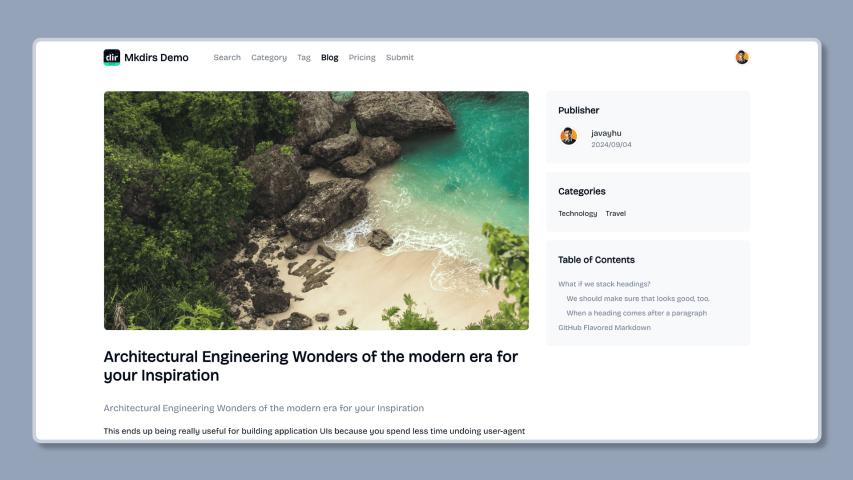Click the beach cover image
This screenshot has height=480, width=853.
(x=316, y=210)
